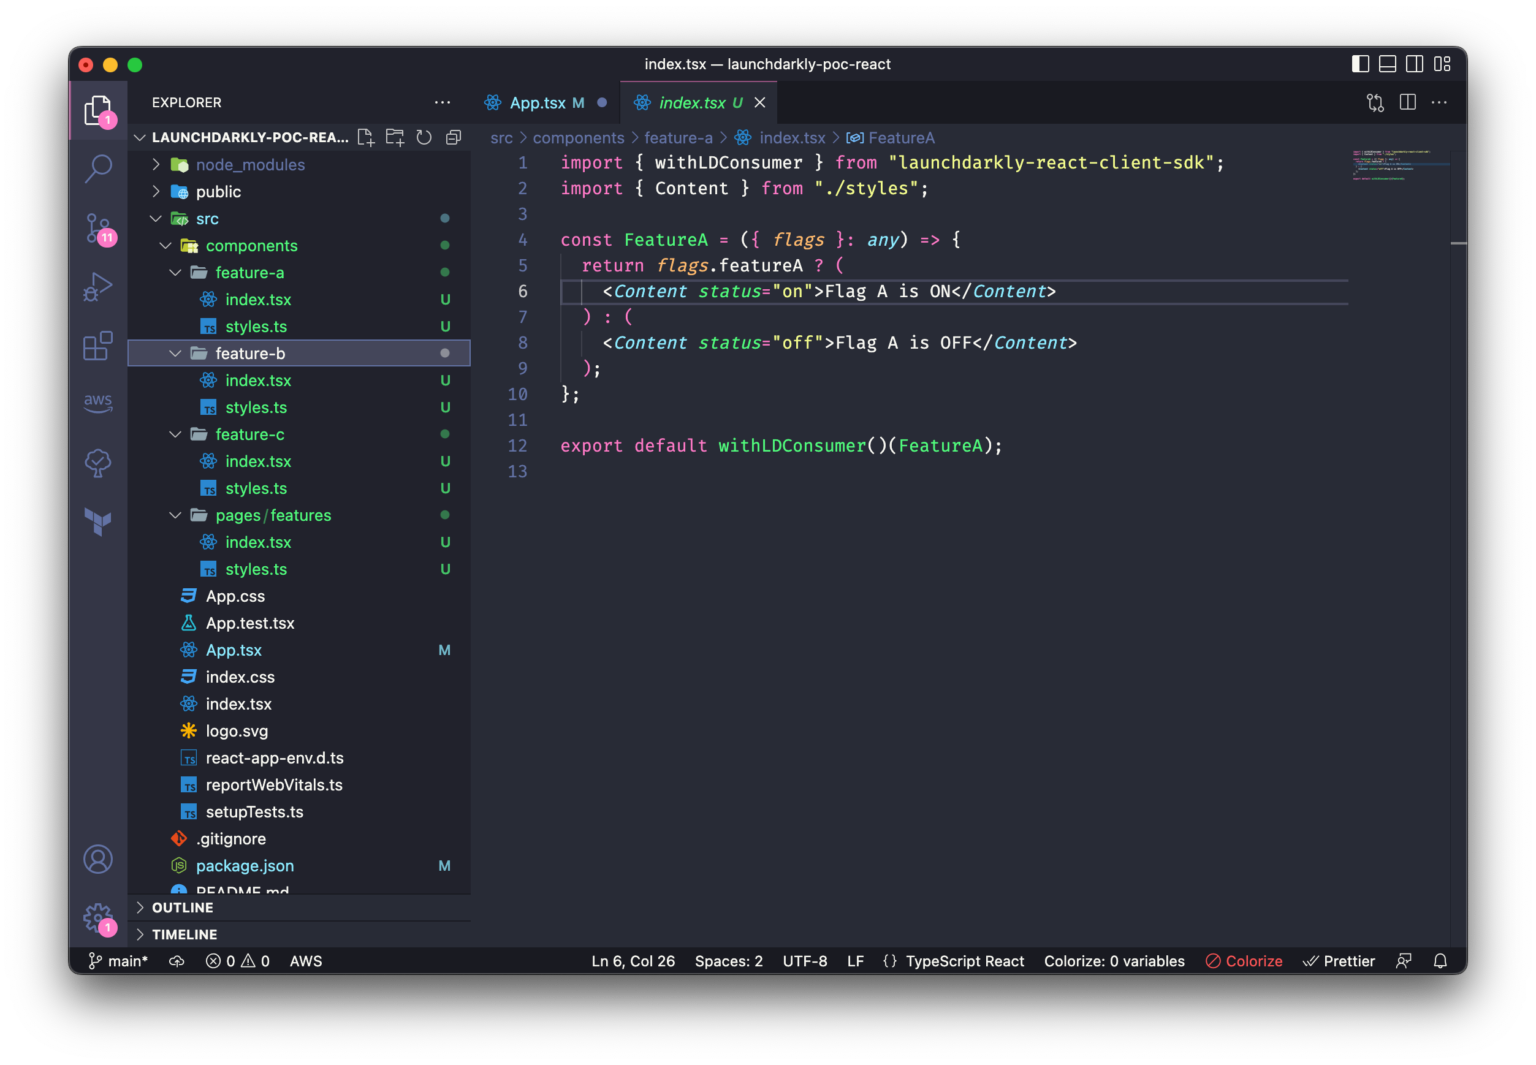Screen dimensions: 1536x1065
Task: Expand the OUTLINE section
Action: point(182,908)
